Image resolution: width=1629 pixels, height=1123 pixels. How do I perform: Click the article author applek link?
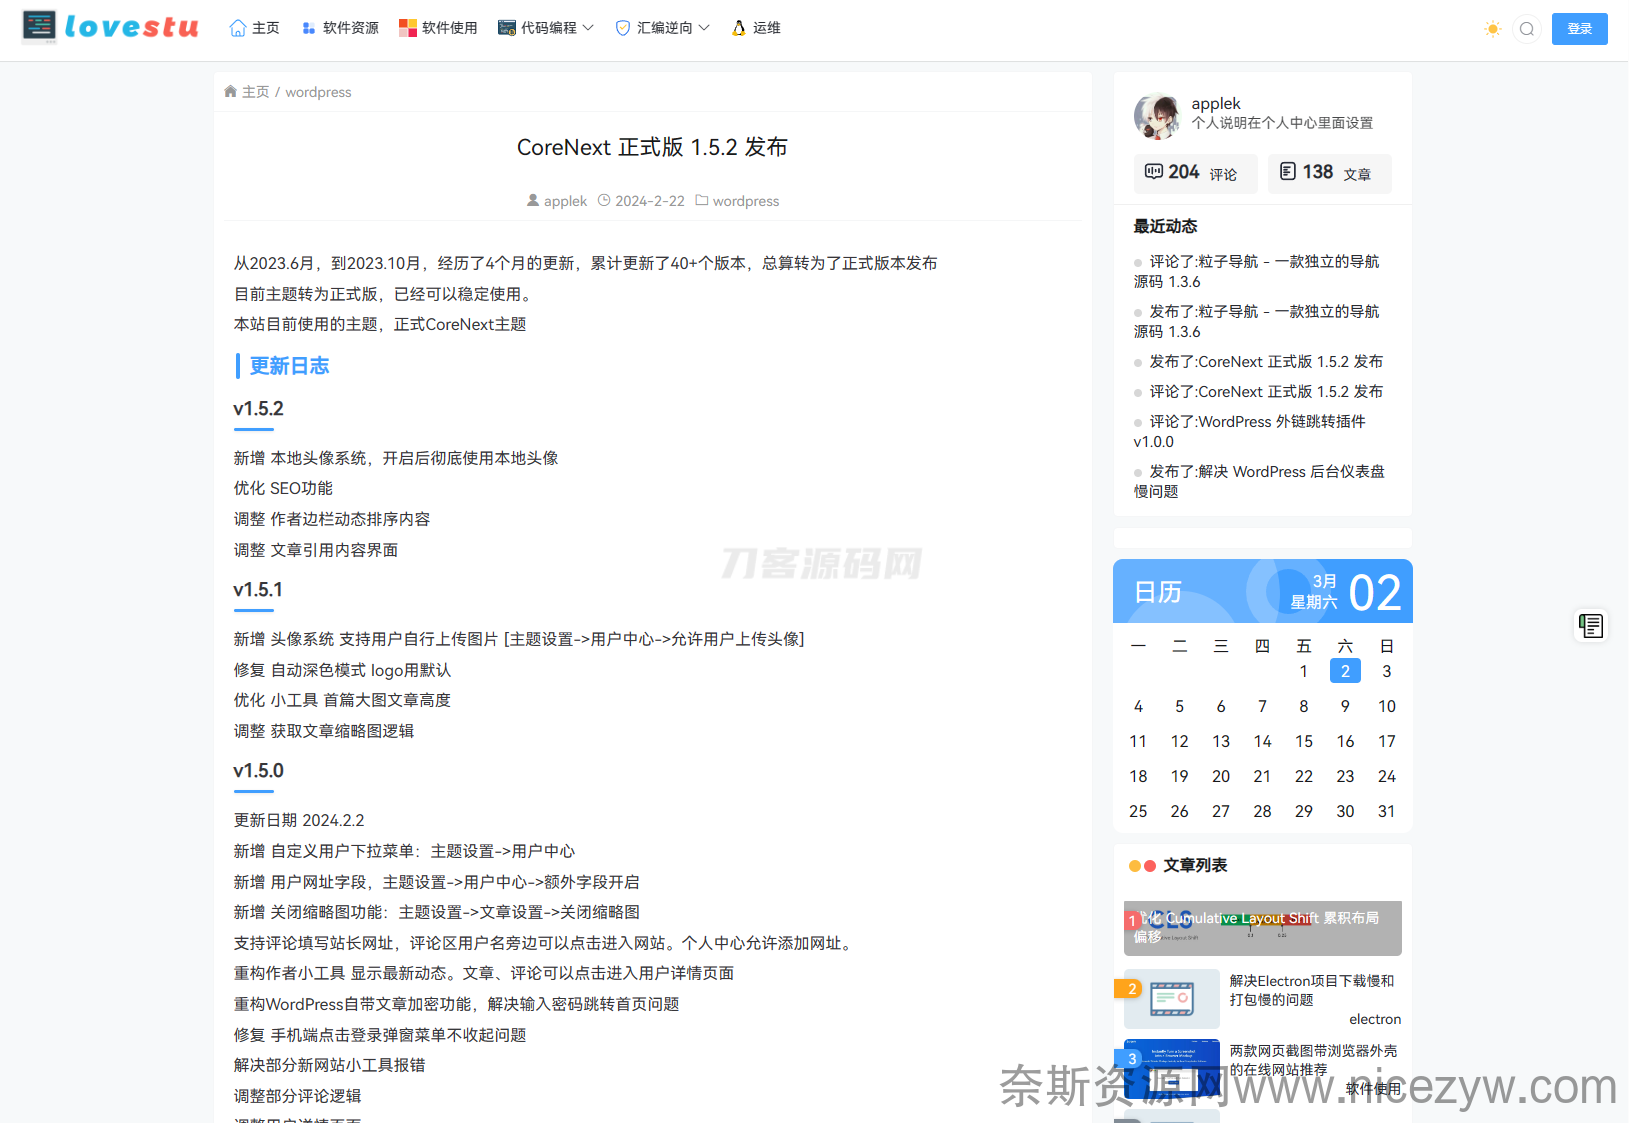tap(565, 201)
